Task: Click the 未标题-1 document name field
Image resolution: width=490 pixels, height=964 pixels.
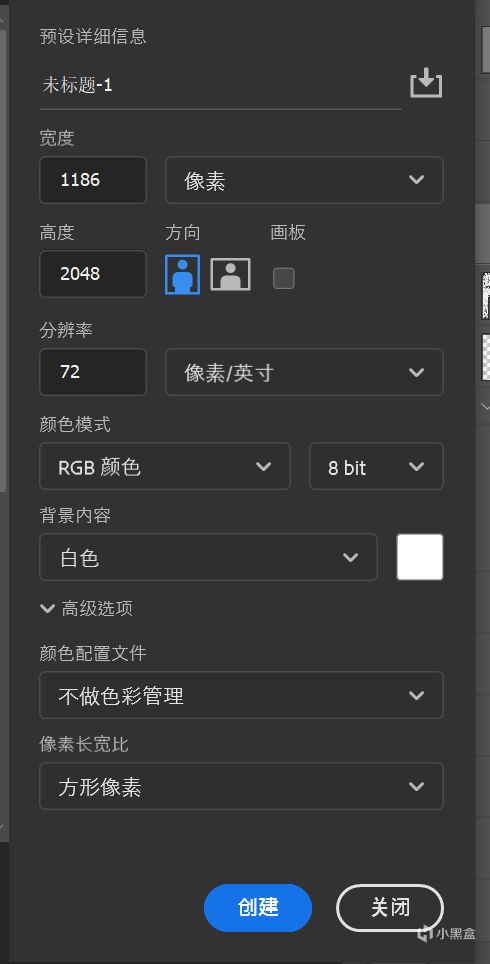Action: point(221,85)
